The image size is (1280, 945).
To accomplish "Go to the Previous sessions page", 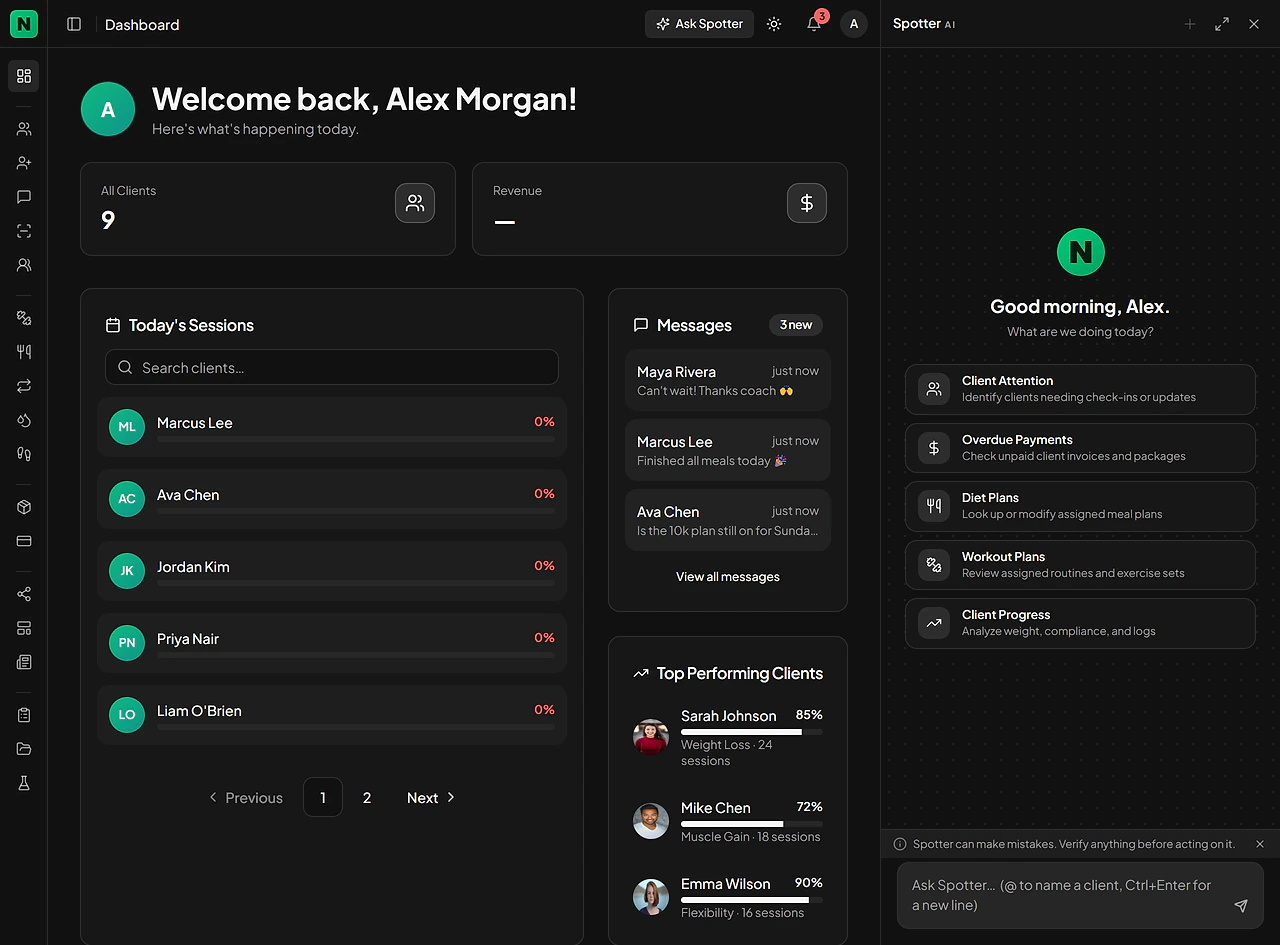I will (245, 798).
